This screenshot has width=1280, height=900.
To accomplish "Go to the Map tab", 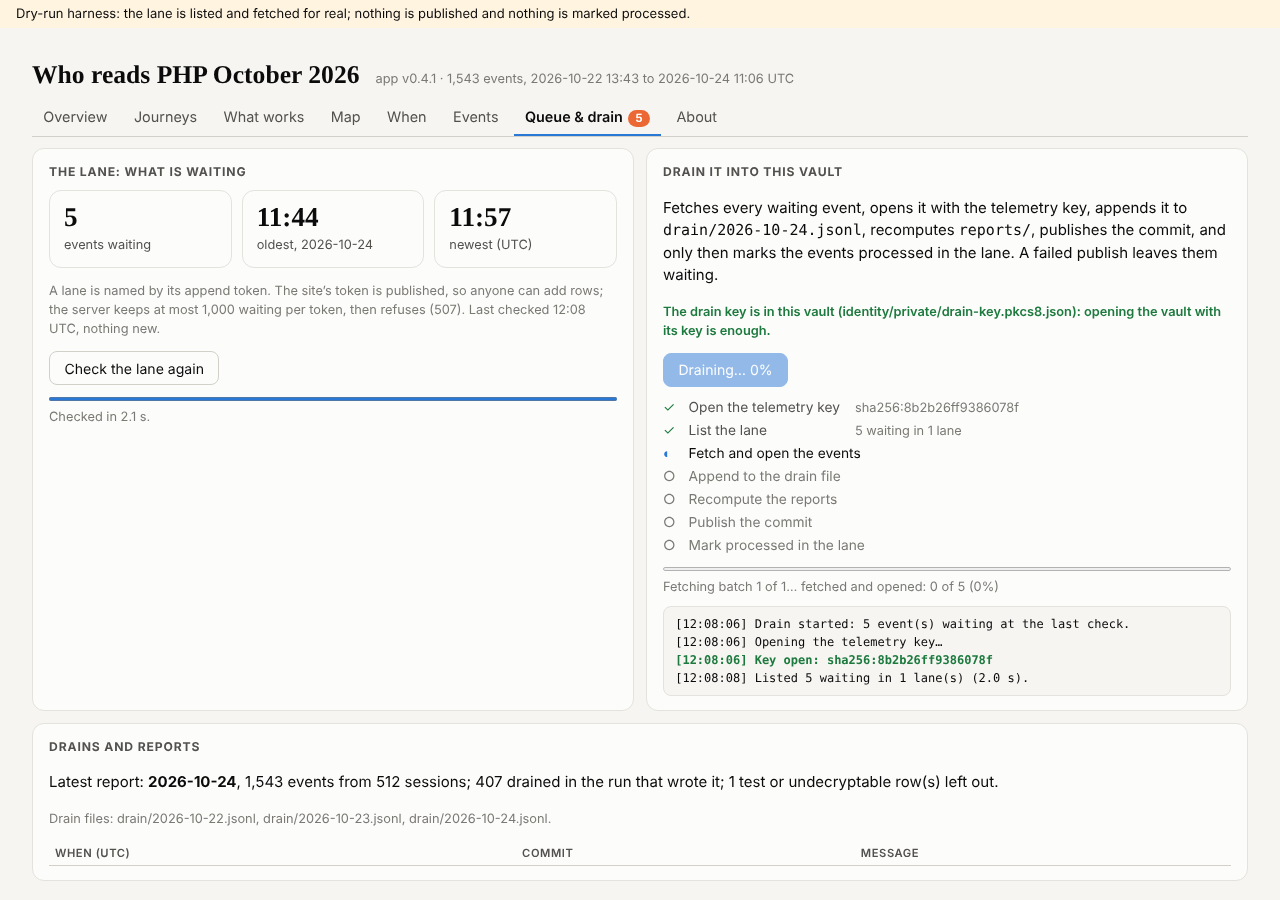I will (345, 117).
